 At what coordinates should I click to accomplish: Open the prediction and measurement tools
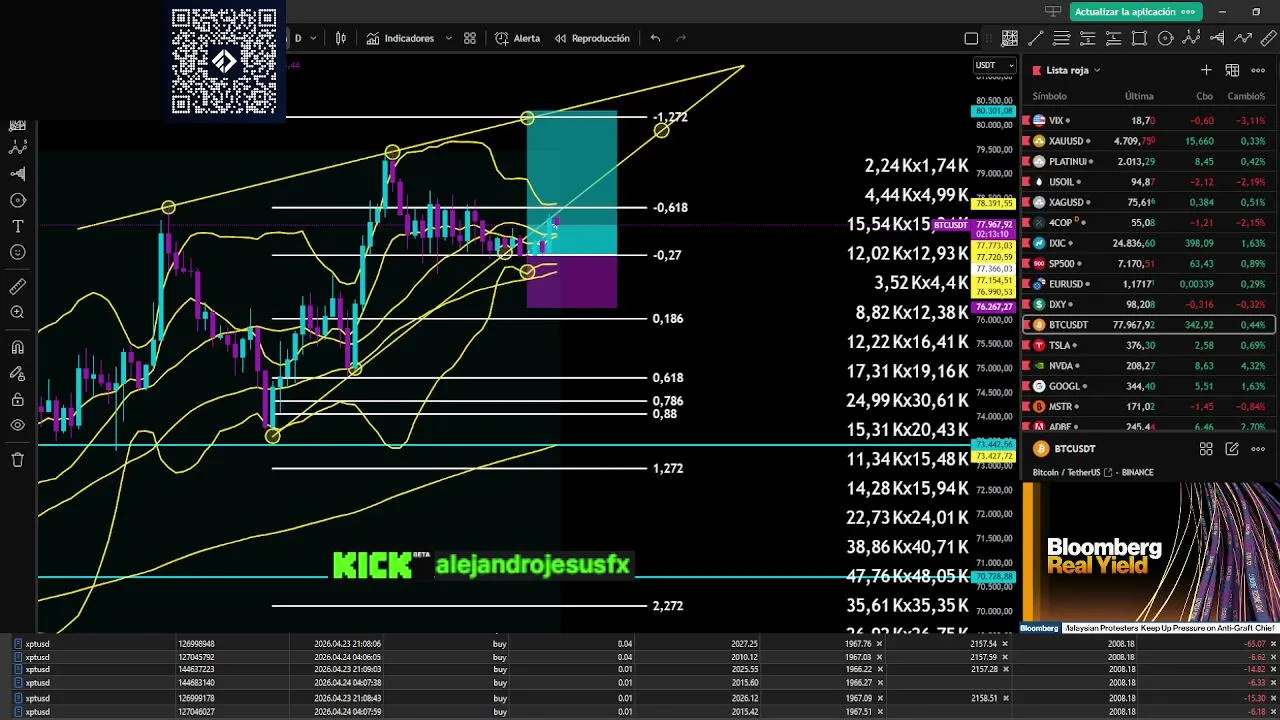pyautogui.click(x=17, y=173)
